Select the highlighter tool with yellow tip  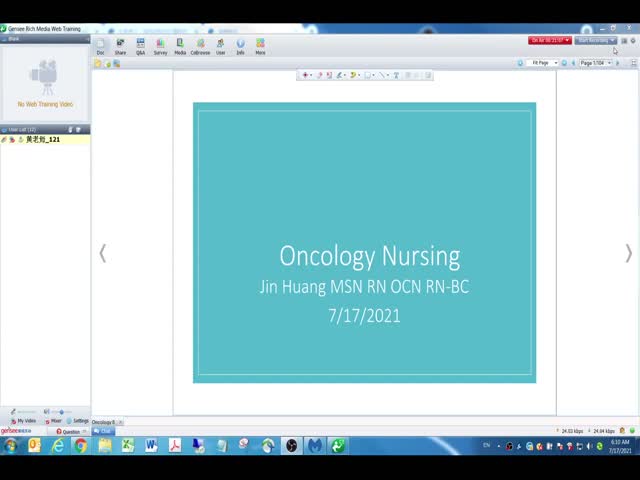click(353, 75)
